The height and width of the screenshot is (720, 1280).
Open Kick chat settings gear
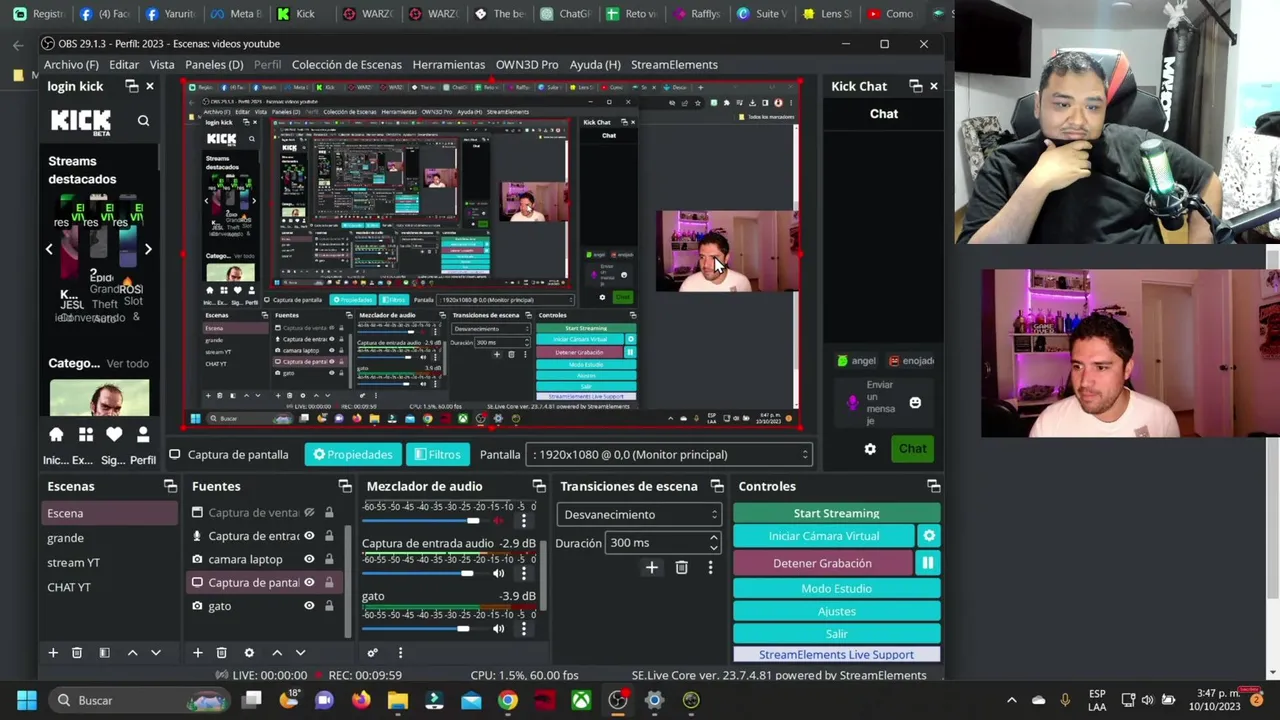tap(870, 449)
